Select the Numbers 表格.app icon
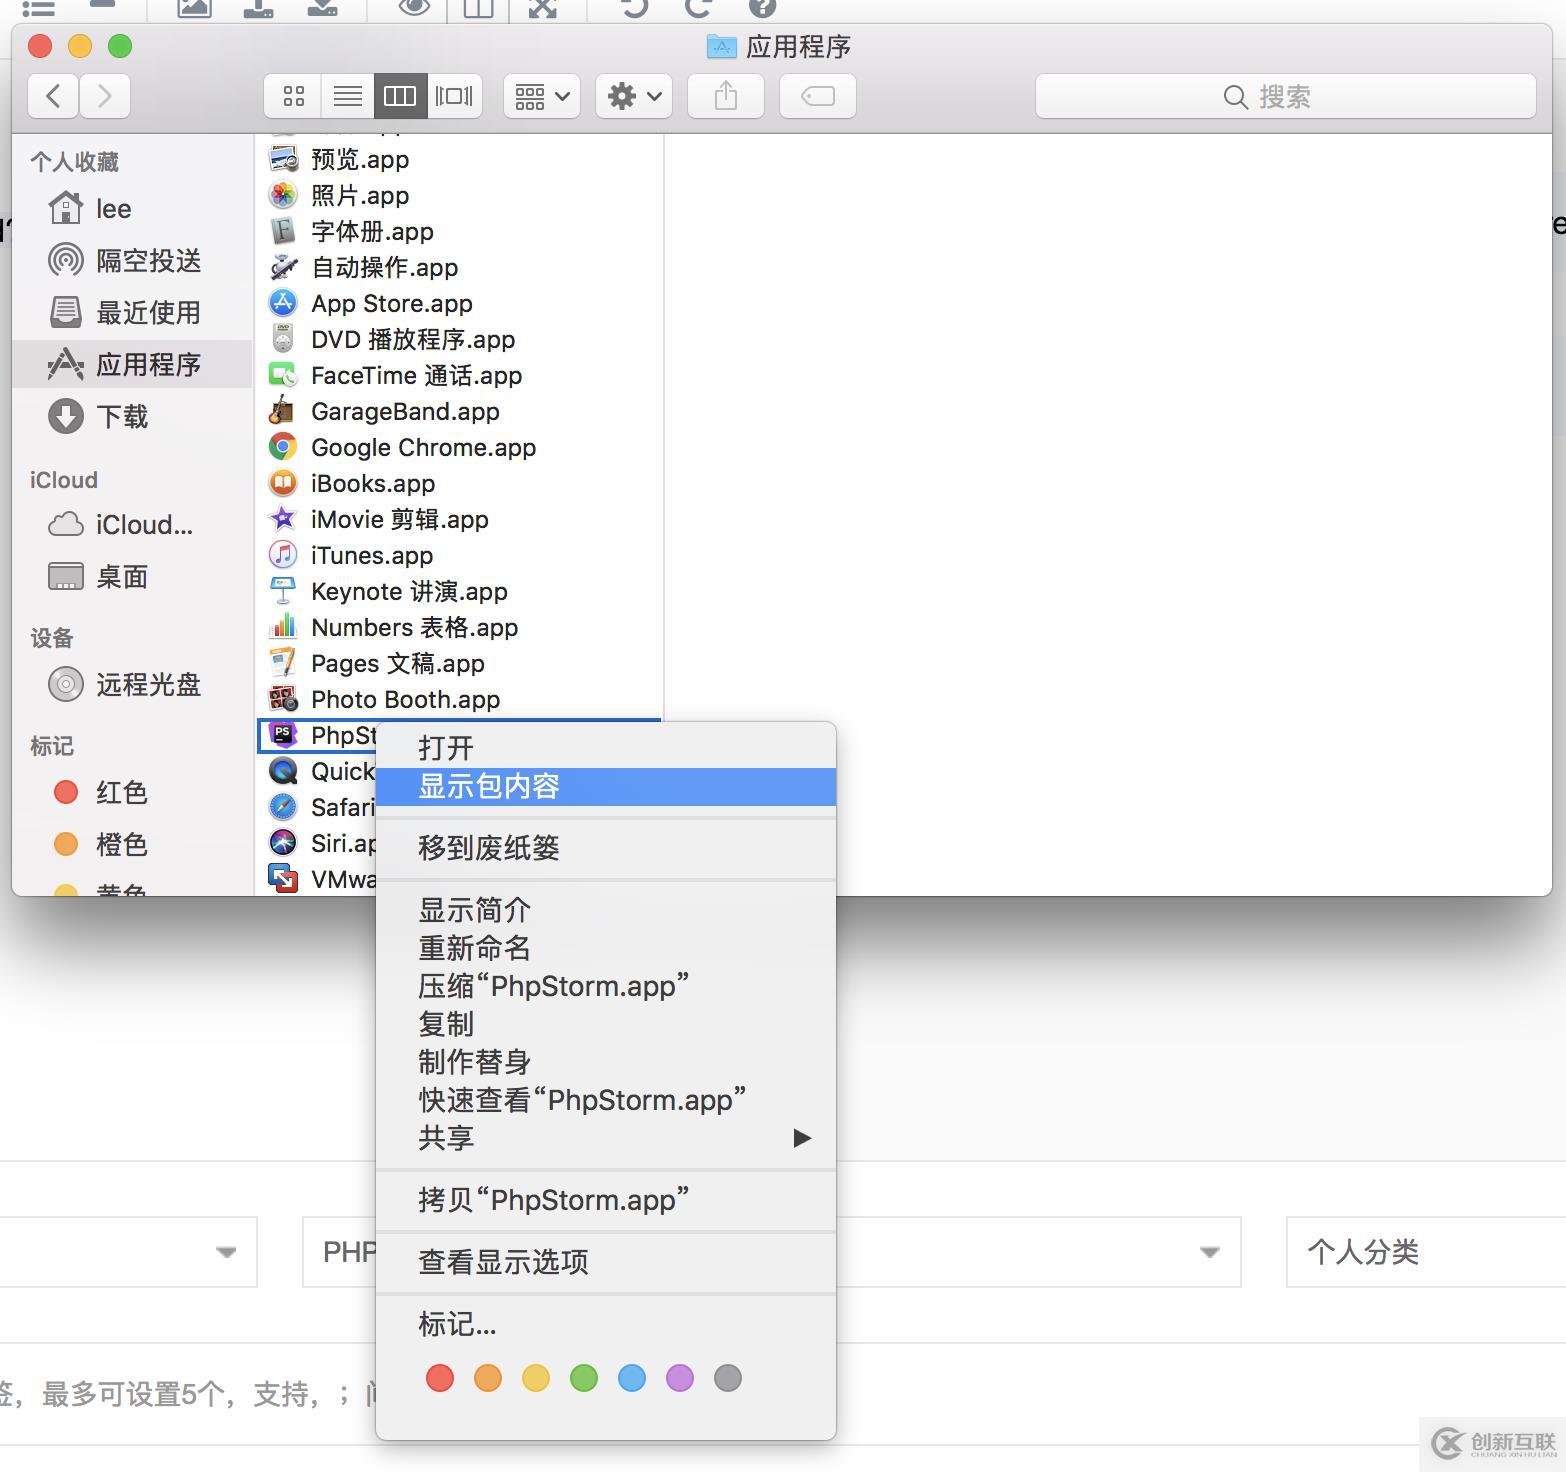 284,627
